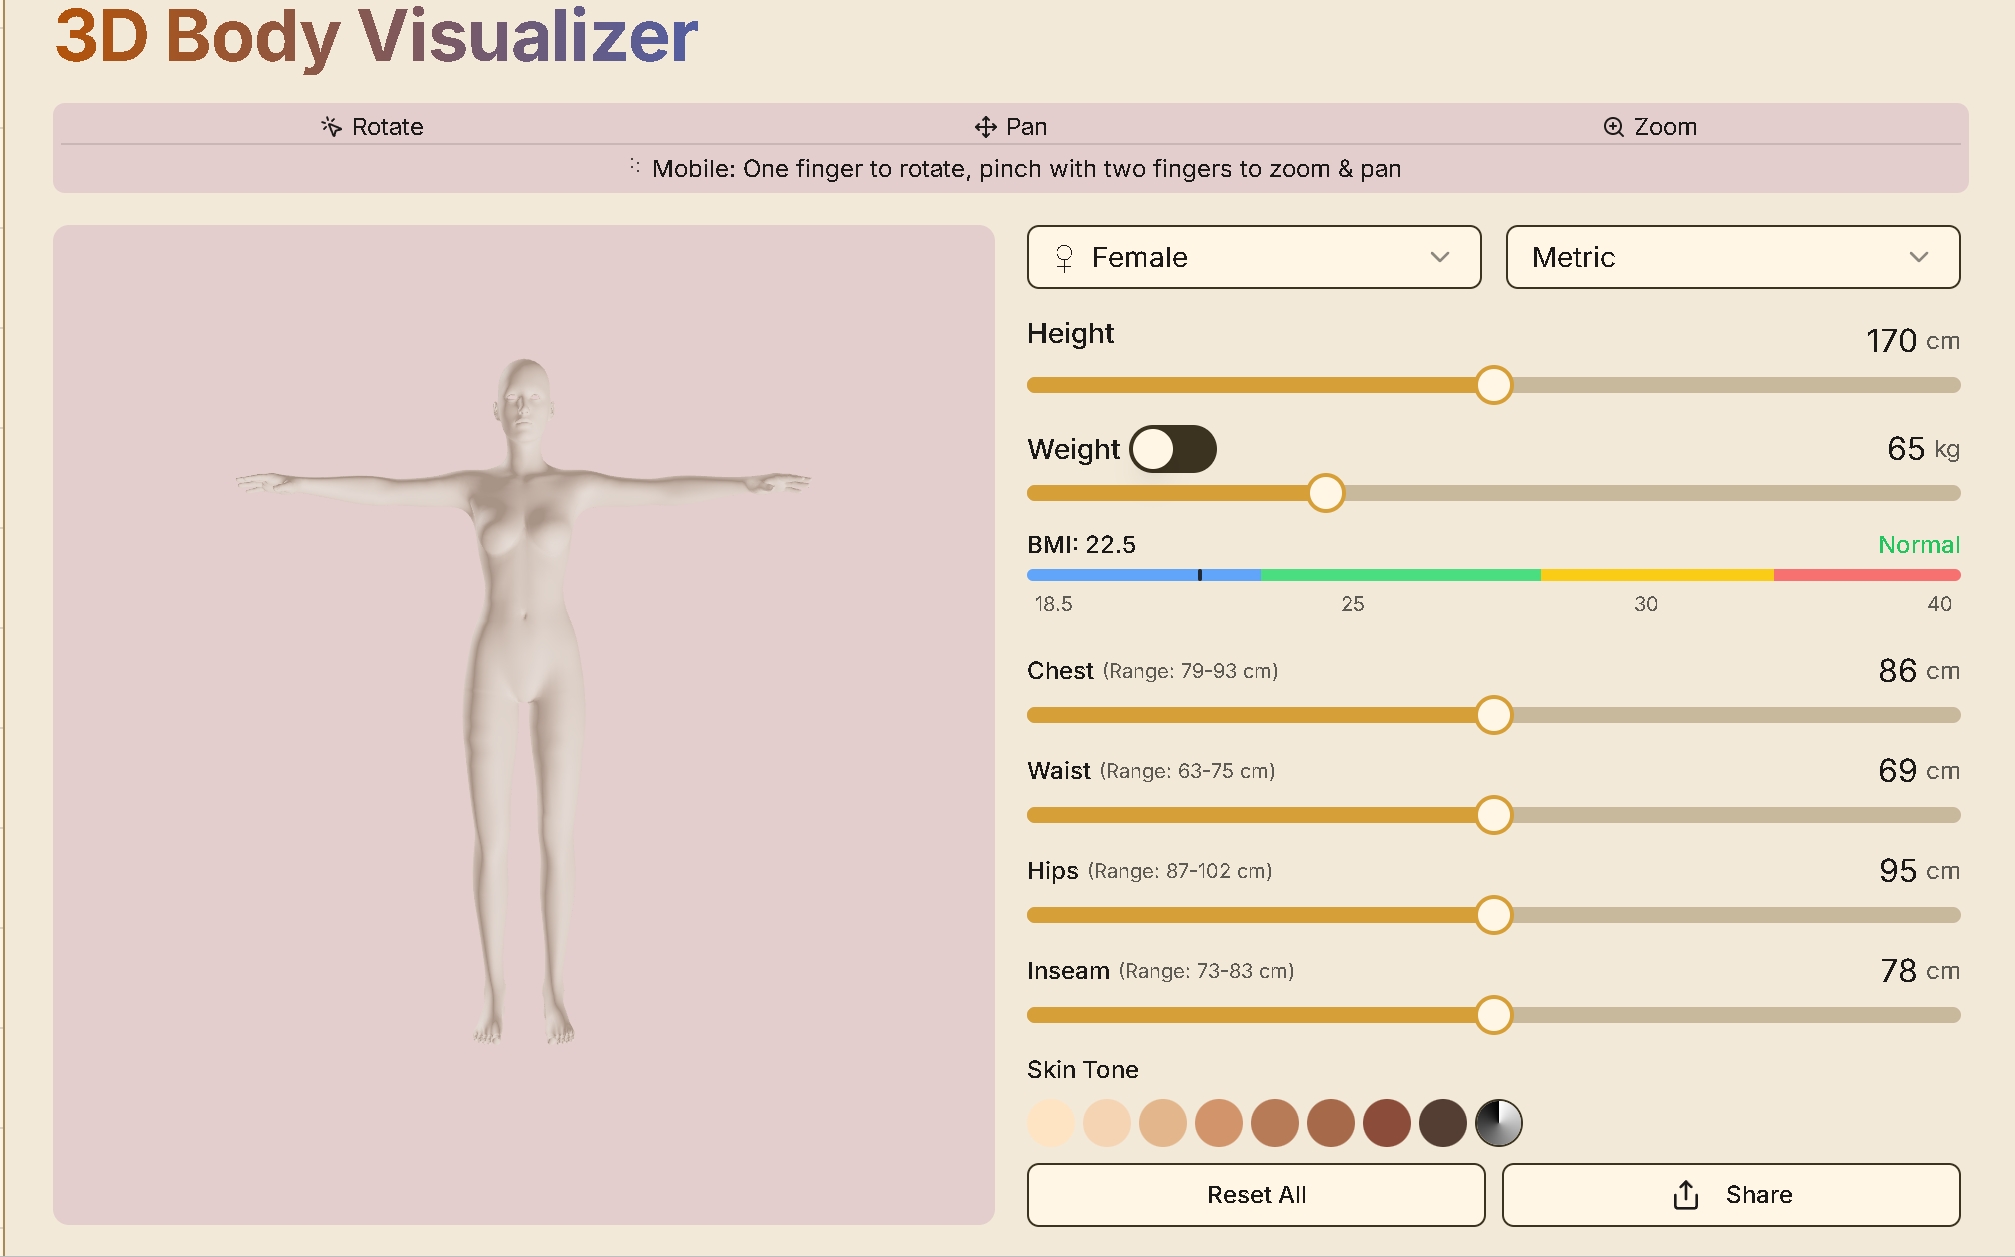
Task: Open the Metric units dropdown
Action: point(1731,257)
